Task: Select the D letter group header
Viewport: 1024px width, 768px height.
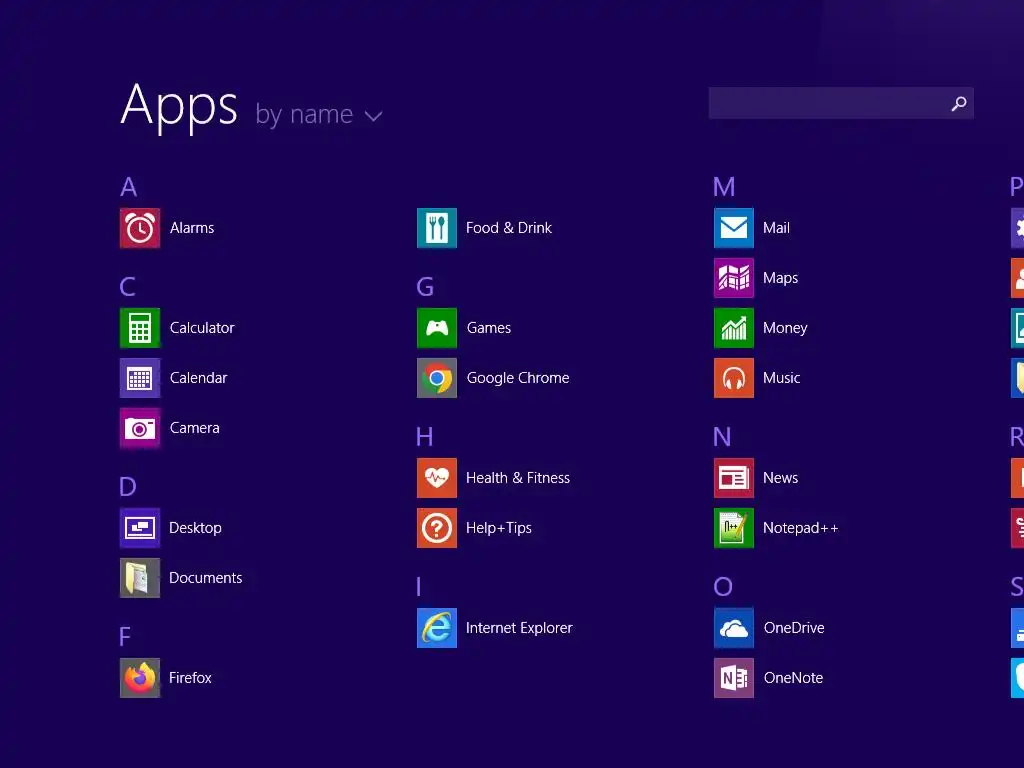Action: click(x=128, y=487)
